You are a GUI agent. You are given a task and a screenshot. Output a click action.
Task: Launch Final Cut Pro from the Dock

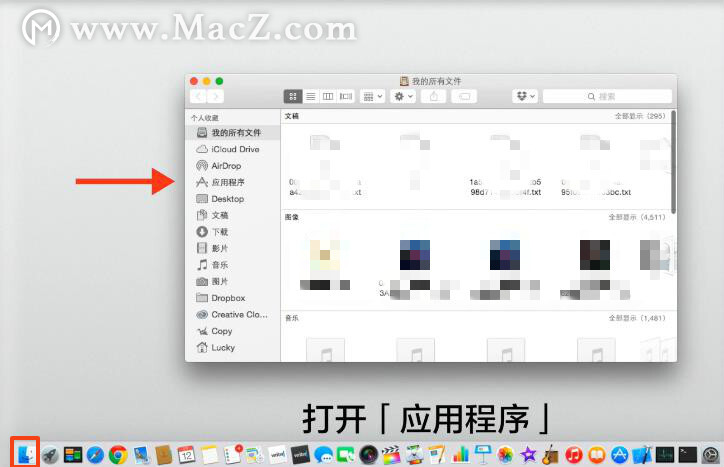(x=392, y=455)
